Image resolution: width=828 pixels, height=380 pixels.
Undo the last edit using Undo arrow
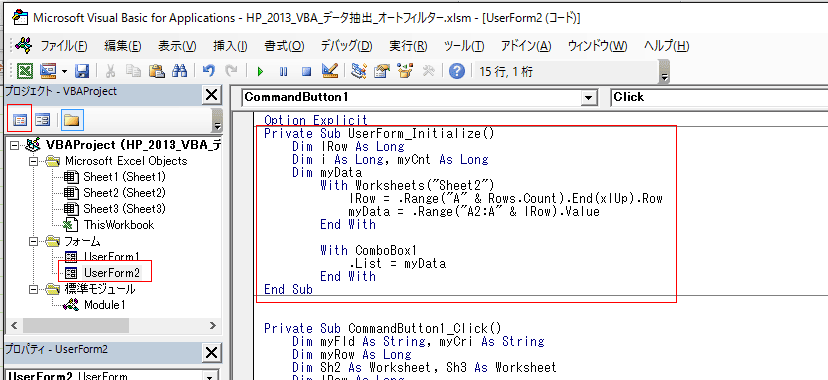[x=209, y=71]
